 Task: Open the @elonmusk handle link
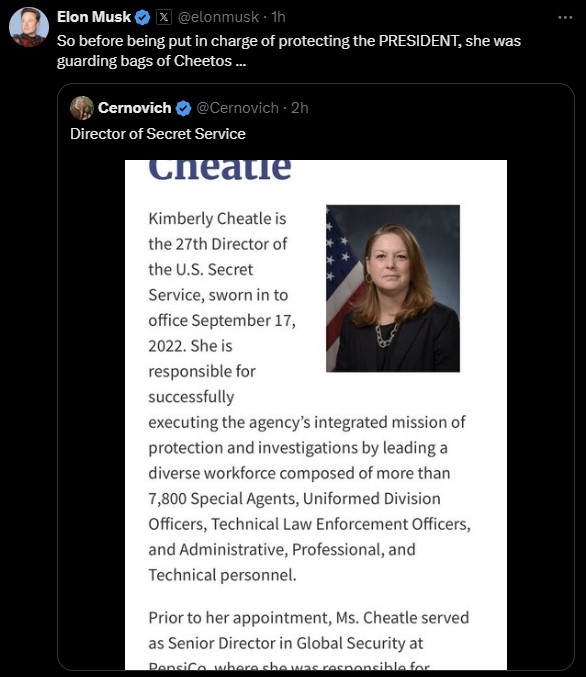(218, 17)
